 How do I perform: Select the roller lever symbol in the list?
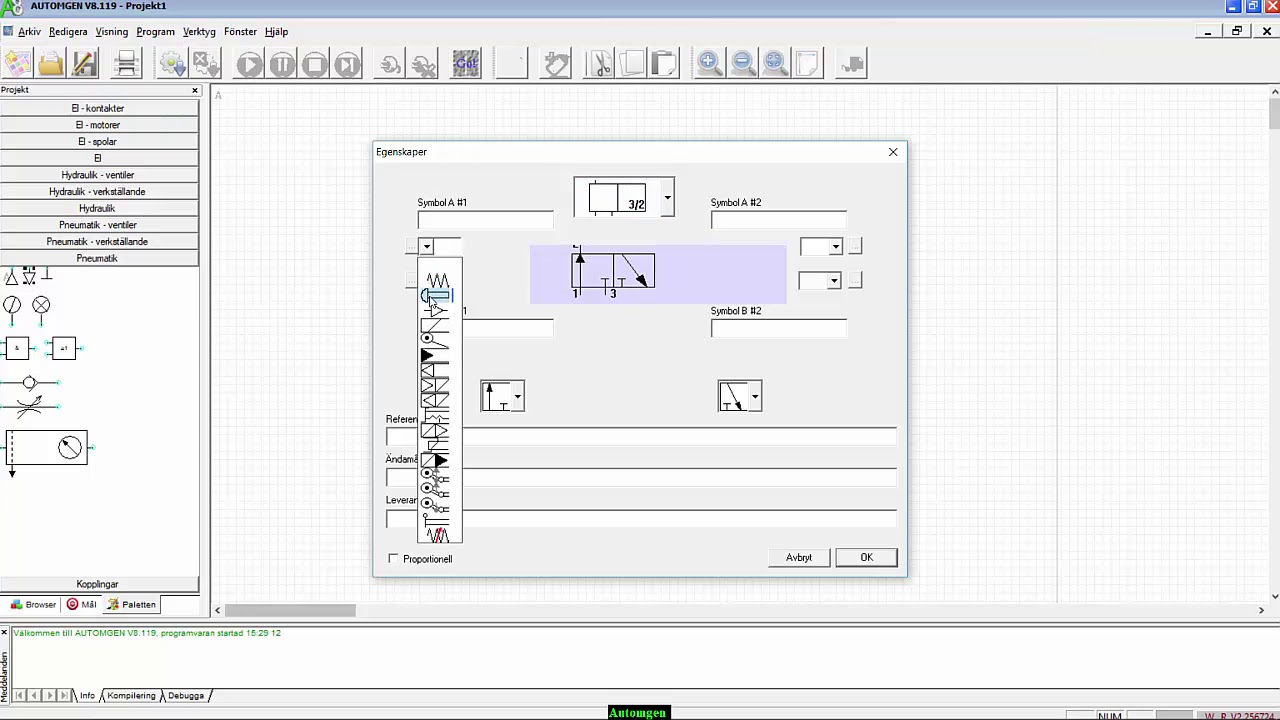coord(436,340)
